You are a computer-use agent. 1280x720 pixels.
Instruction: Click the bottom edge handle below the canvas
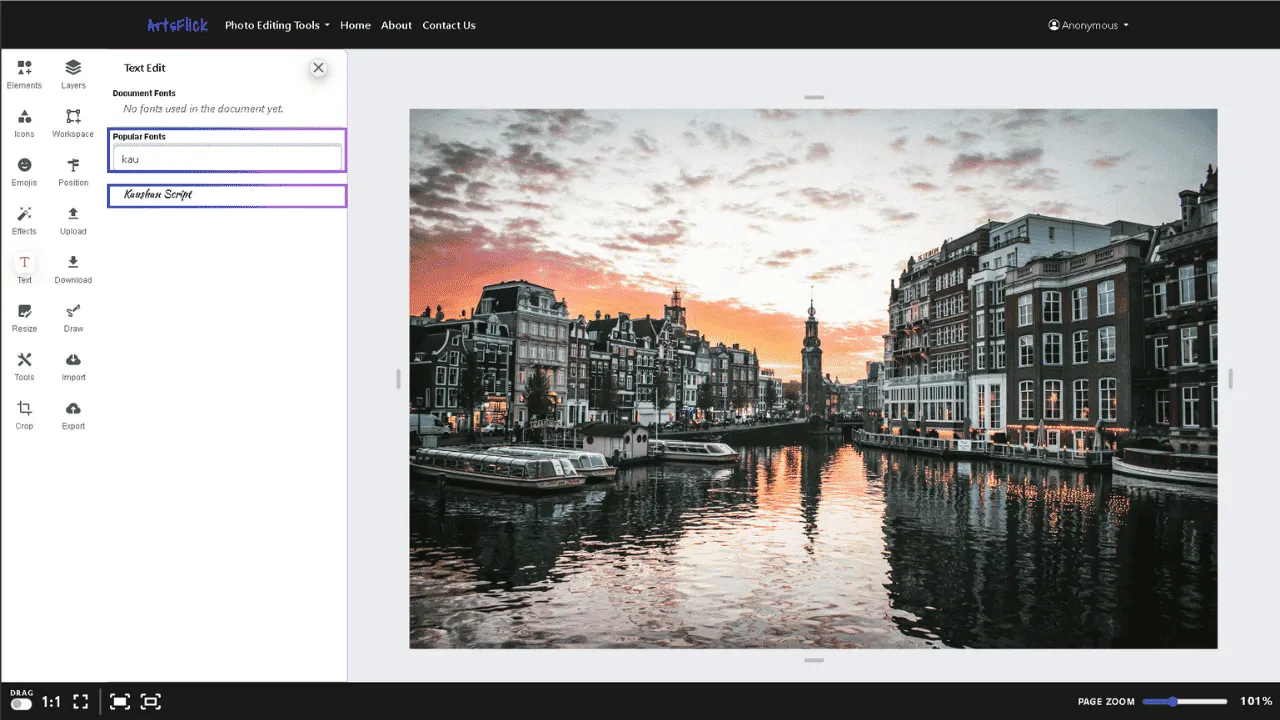(814, 660)
